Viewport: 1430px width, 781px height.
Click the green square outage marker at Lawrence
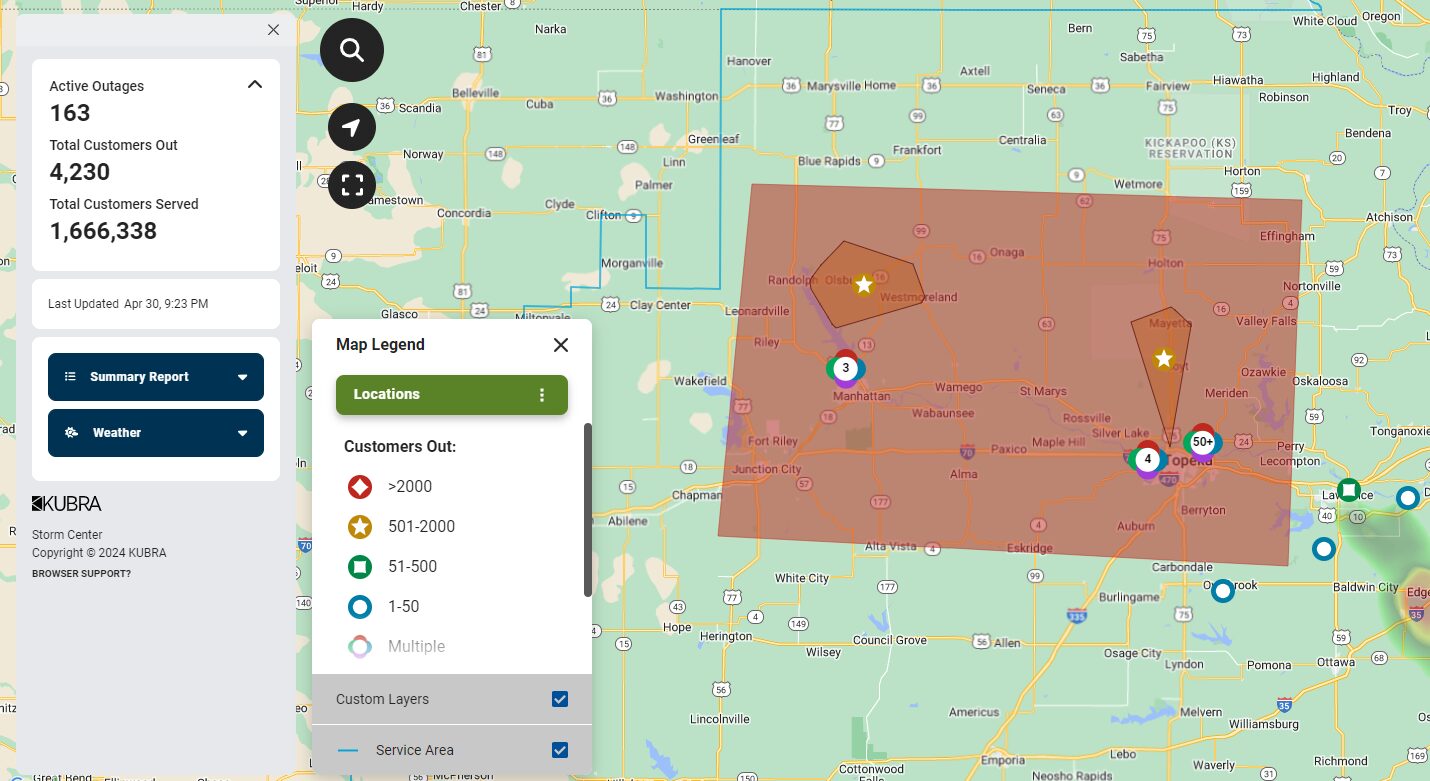point(1349,490)
